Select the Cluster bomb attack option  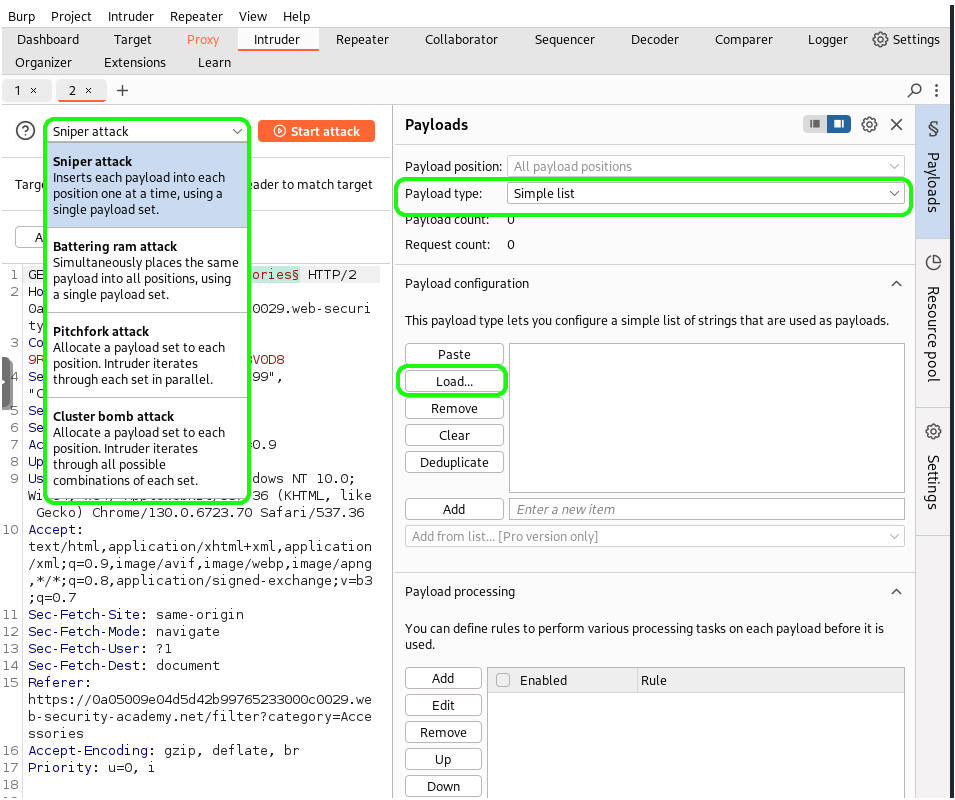(147, 448)
